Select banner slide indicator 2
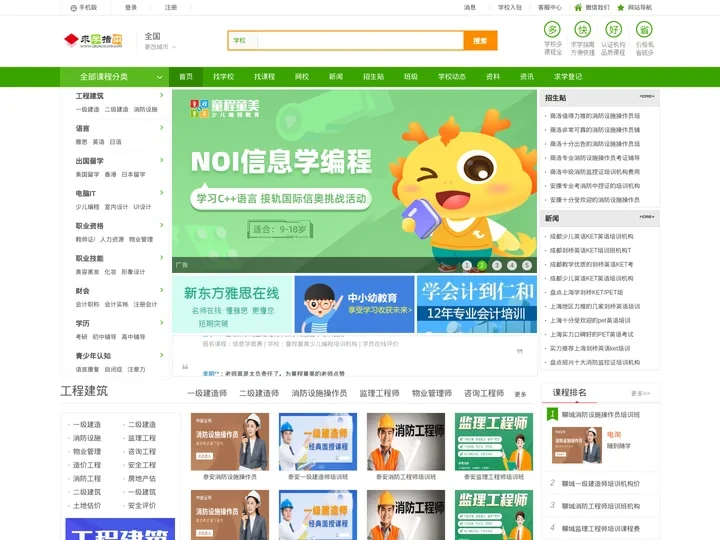Image resolution: width=720 pixels, height=540 pixels. point(482,265)
